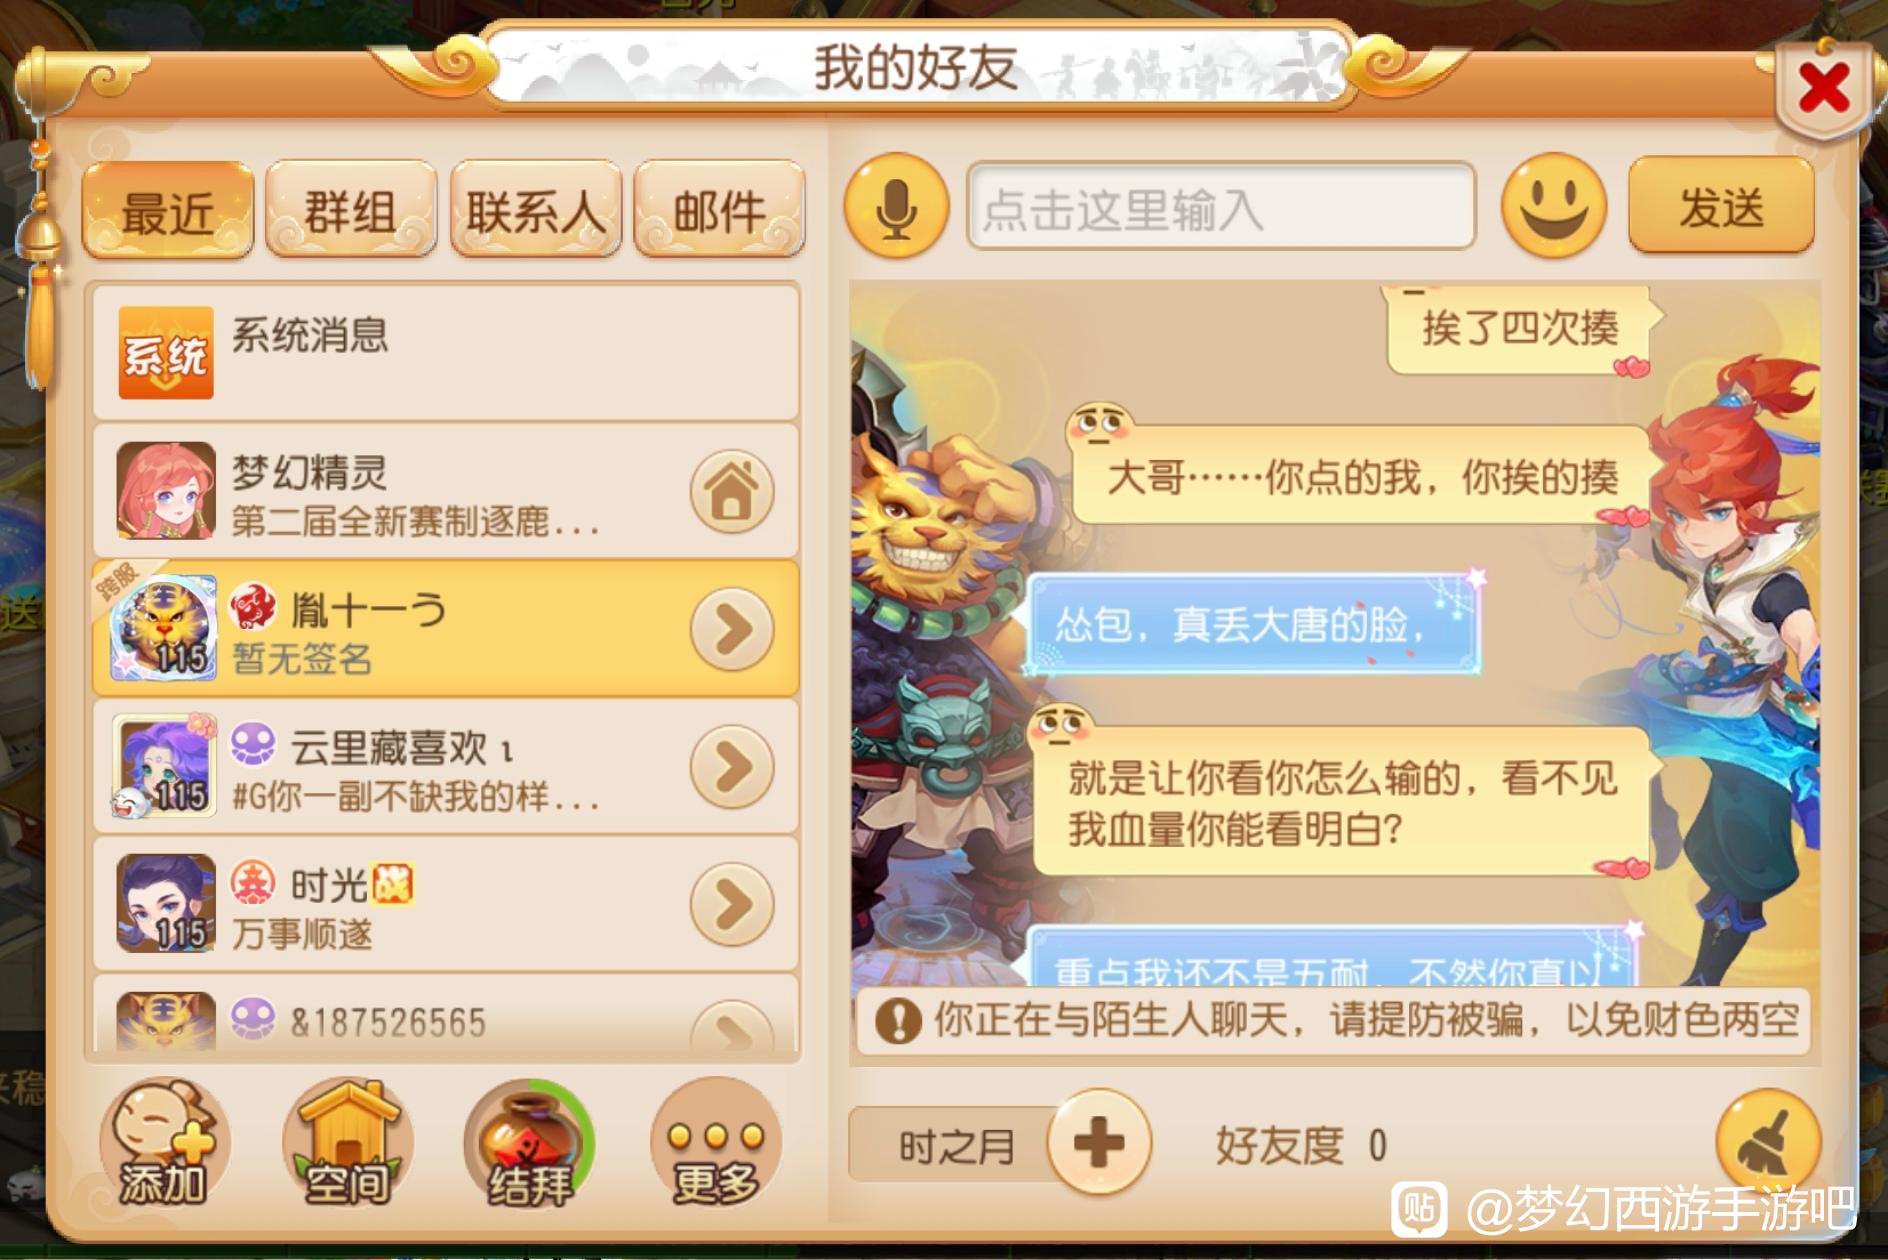Click the home icon beside 梦幻精灵
1888x1260 pixels.
tap(732, 491)
